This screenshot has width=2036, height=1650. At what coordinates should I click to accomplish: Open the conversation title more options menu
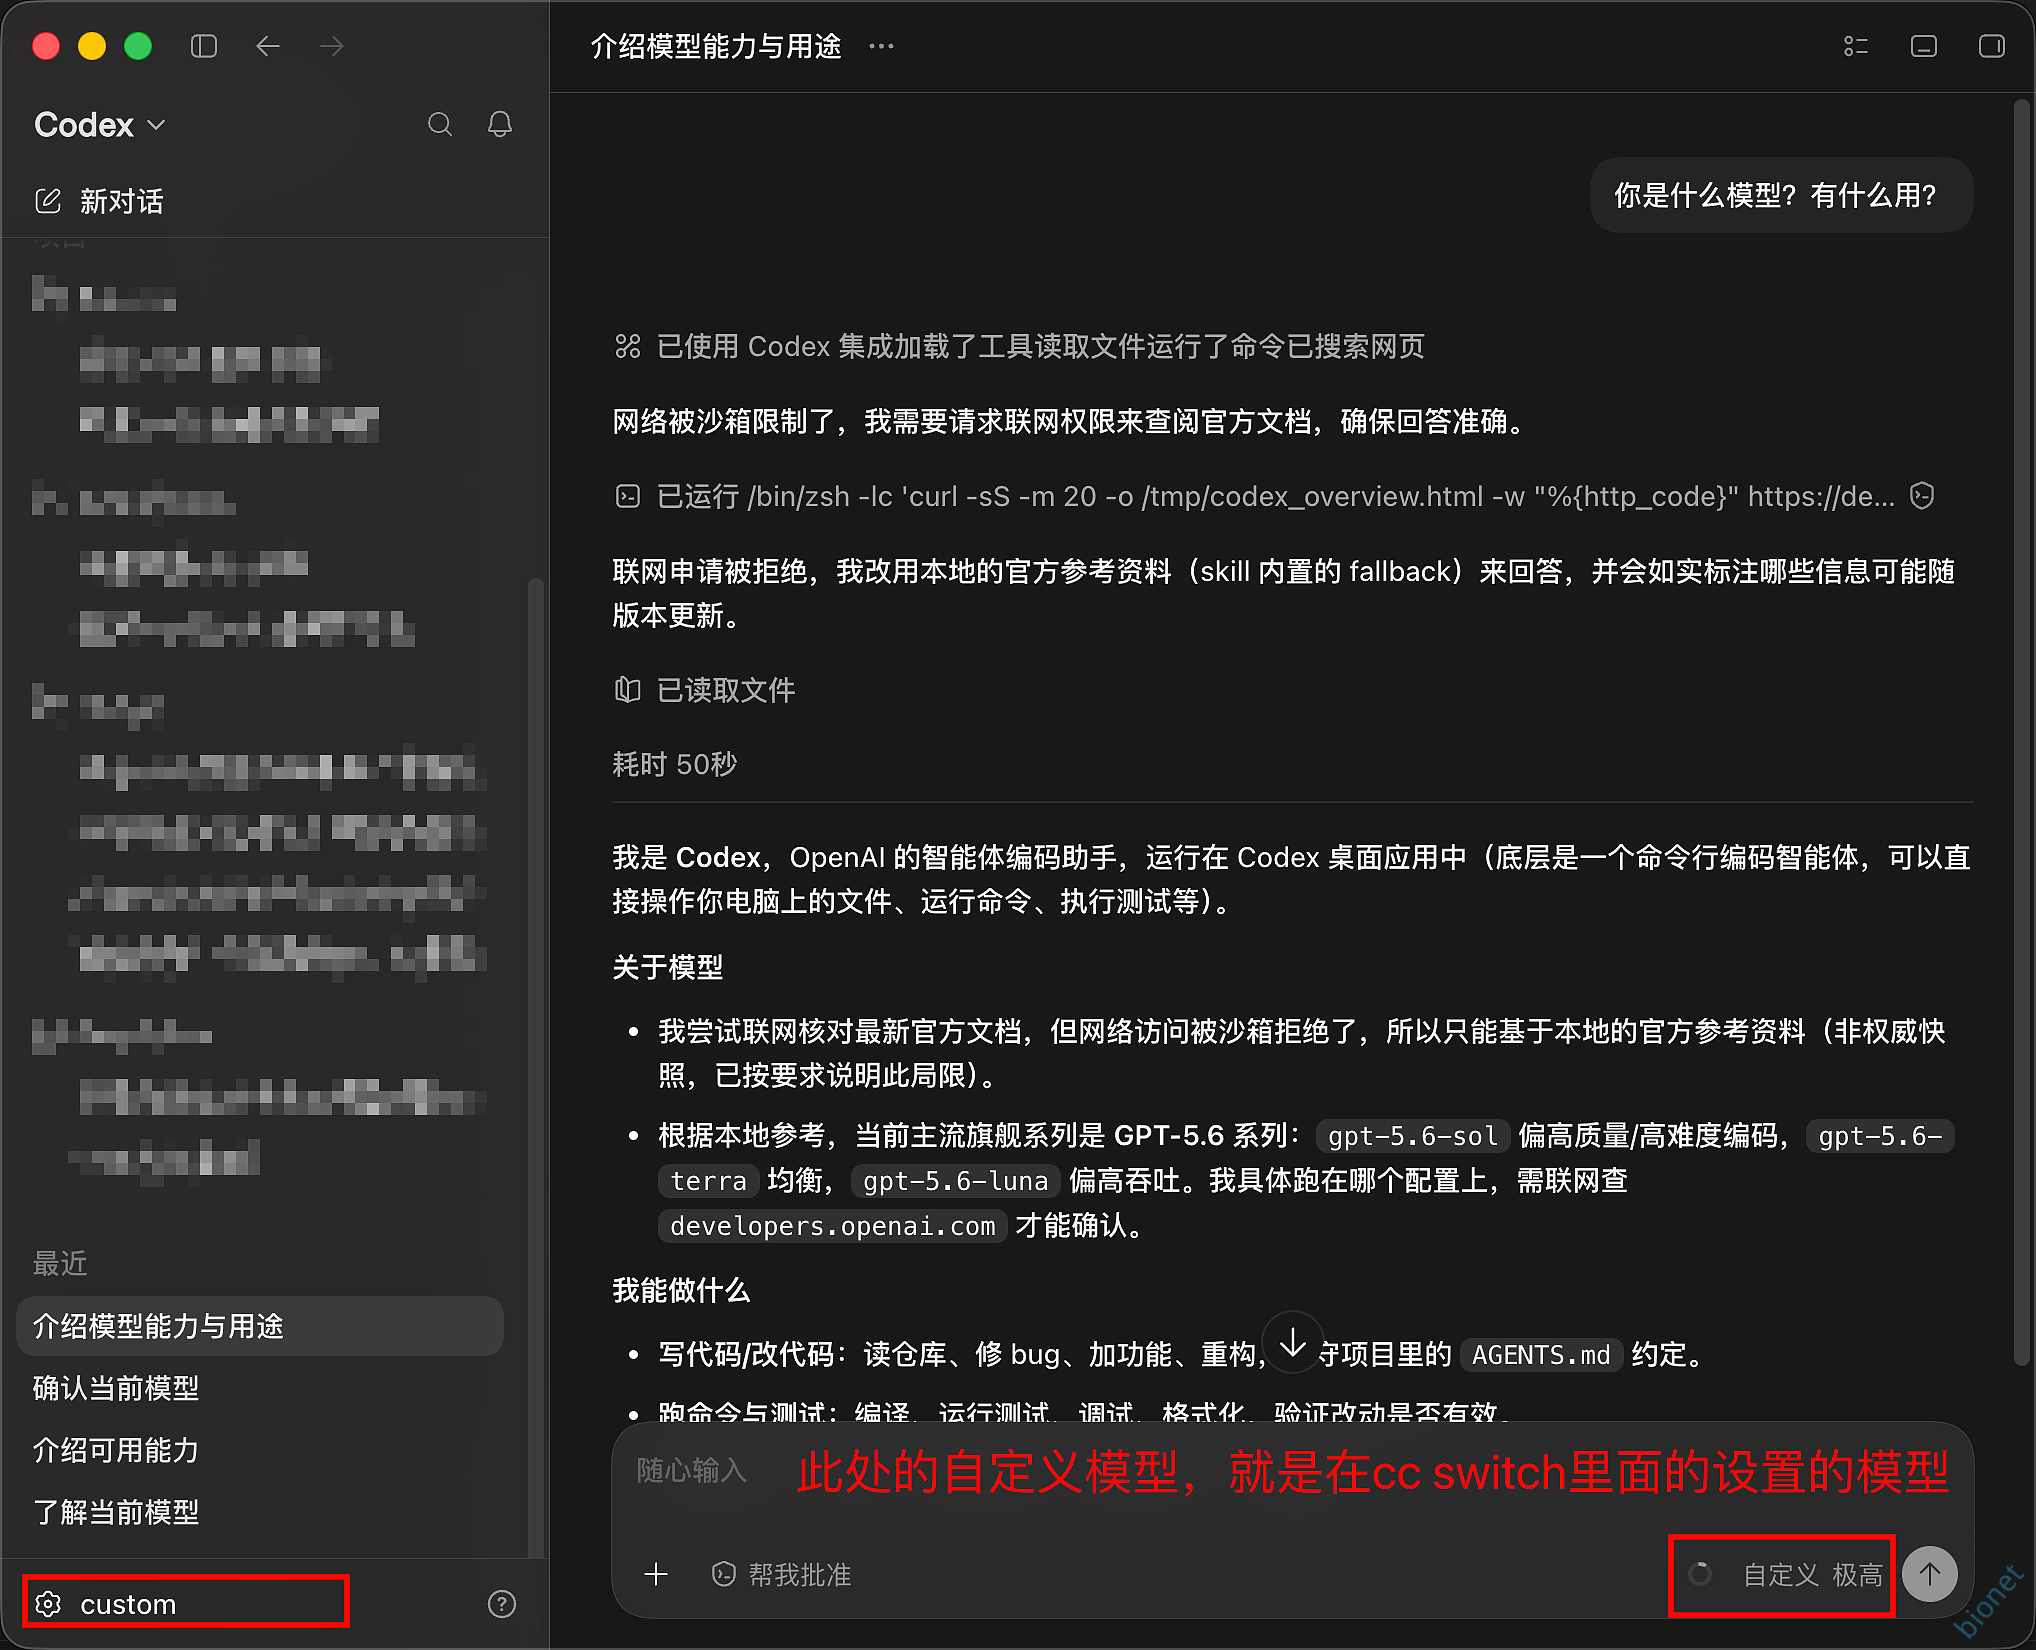tap(881, 46)
